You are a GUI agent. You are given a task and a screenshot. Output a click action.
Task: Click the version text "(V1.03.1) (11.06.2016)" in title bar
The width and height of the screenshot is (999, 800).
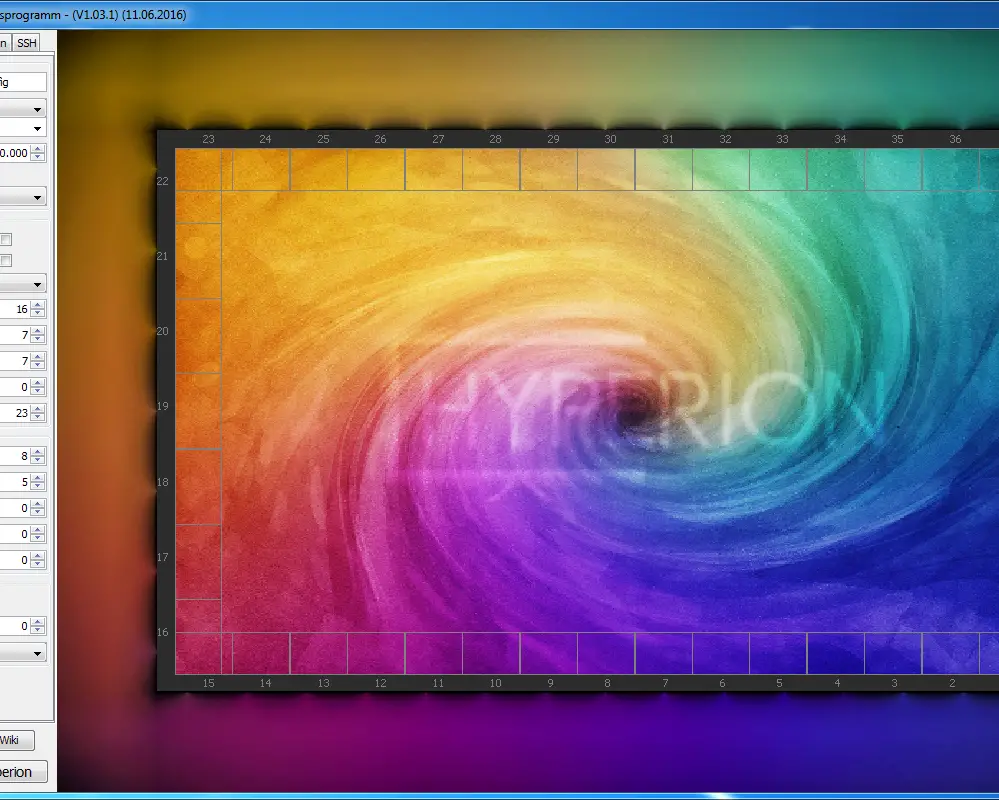click(x=129, y=15)
